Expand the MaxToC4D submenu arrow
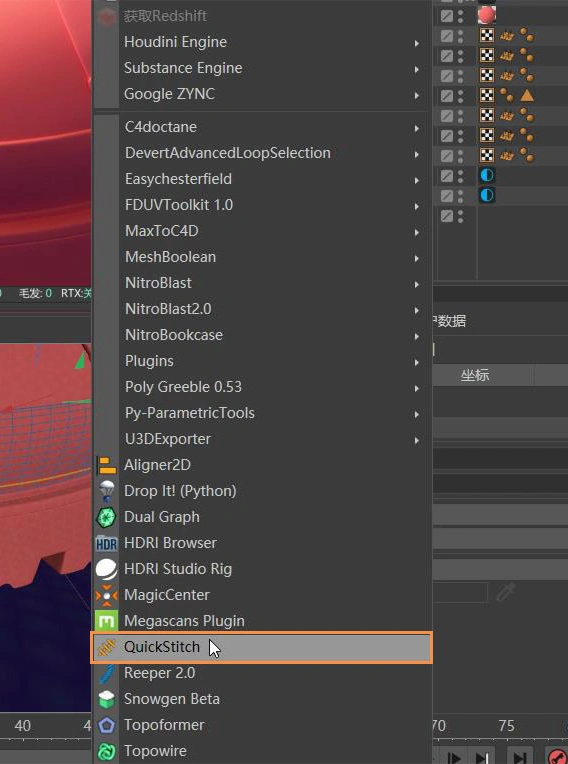This screenshot has height=764, width=568. tap(417, 232)
